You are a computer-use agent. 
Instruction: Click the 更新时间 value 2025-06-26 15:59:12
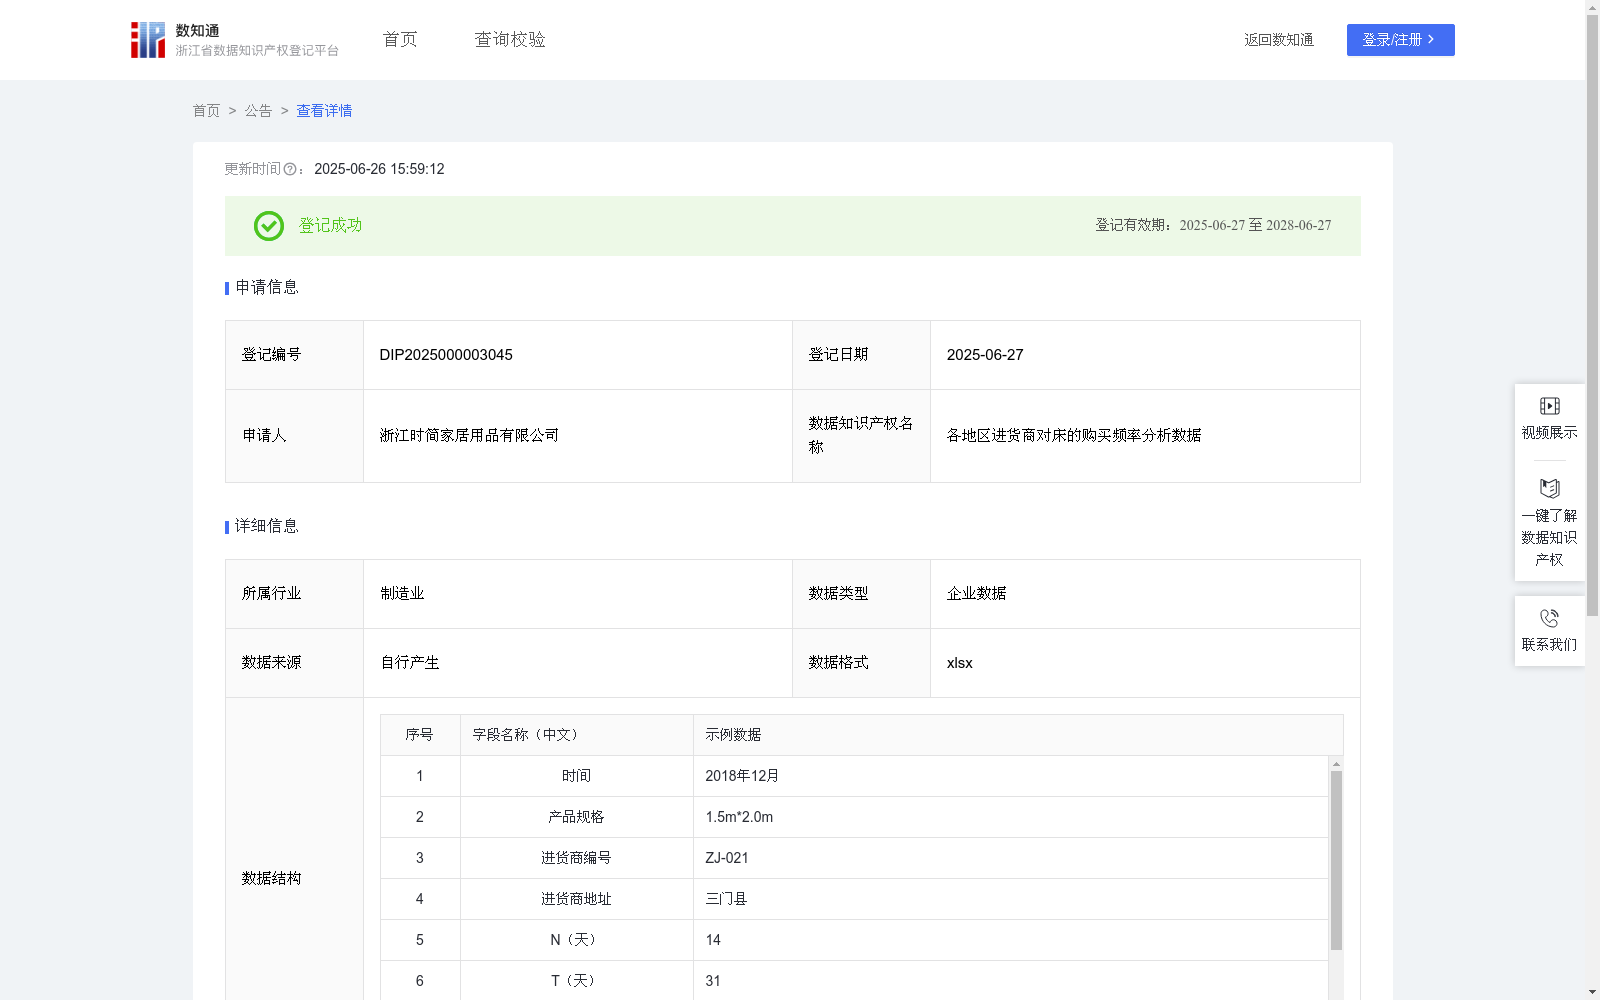(379, 170)
